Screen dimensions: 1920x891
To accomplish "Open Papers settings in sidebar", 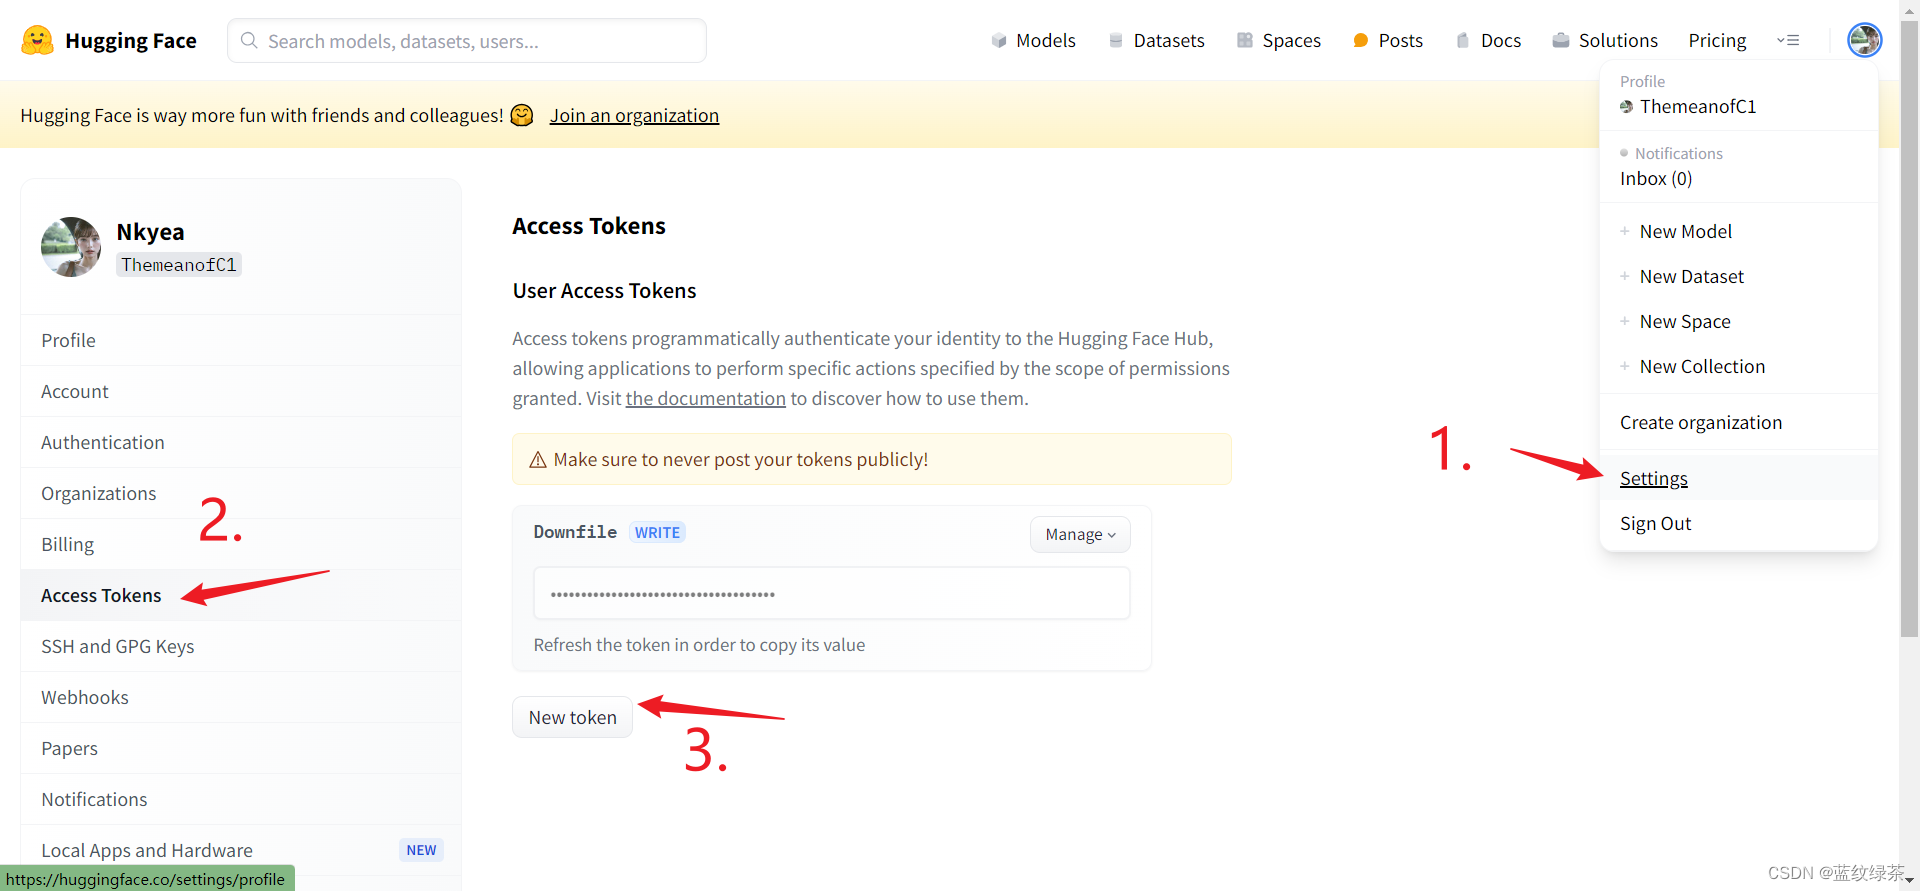I will pos(241,748).
